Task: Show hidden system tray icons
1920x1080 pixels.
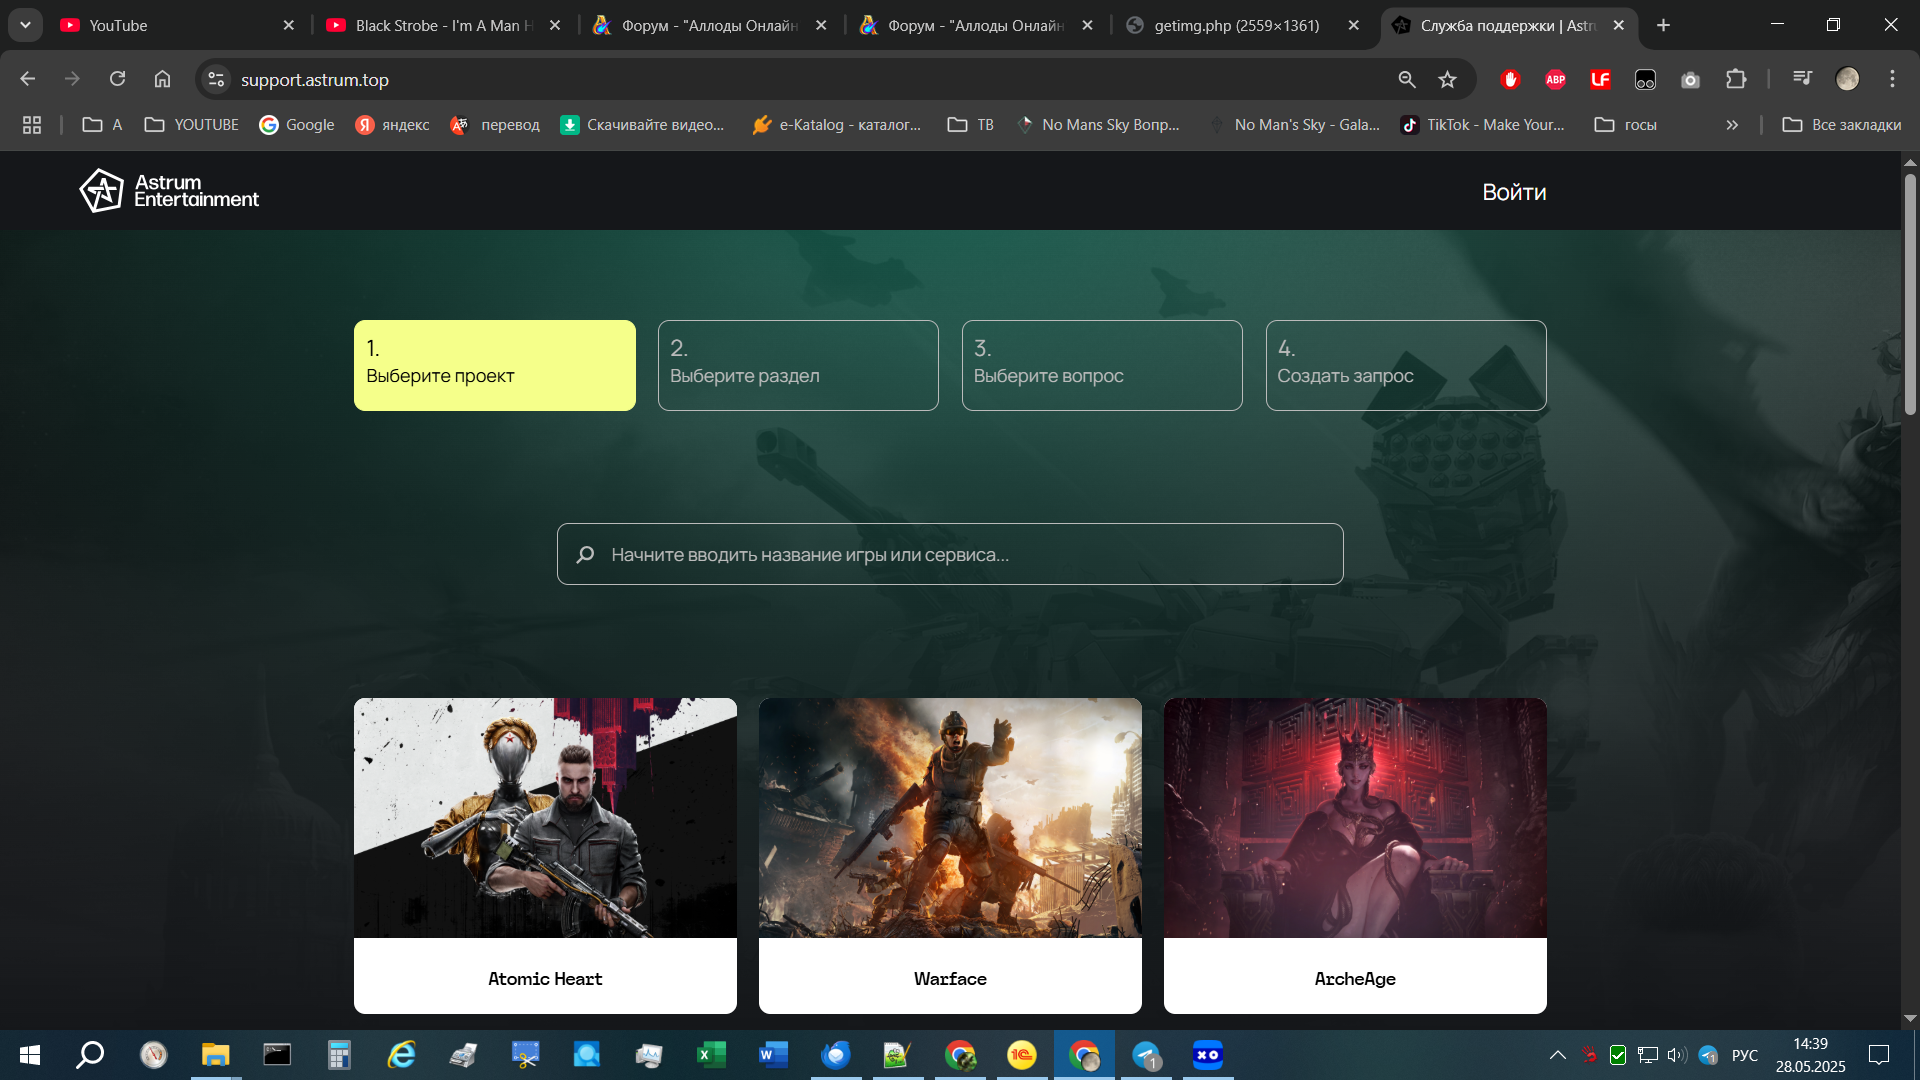Action: click(1558, 1055)
